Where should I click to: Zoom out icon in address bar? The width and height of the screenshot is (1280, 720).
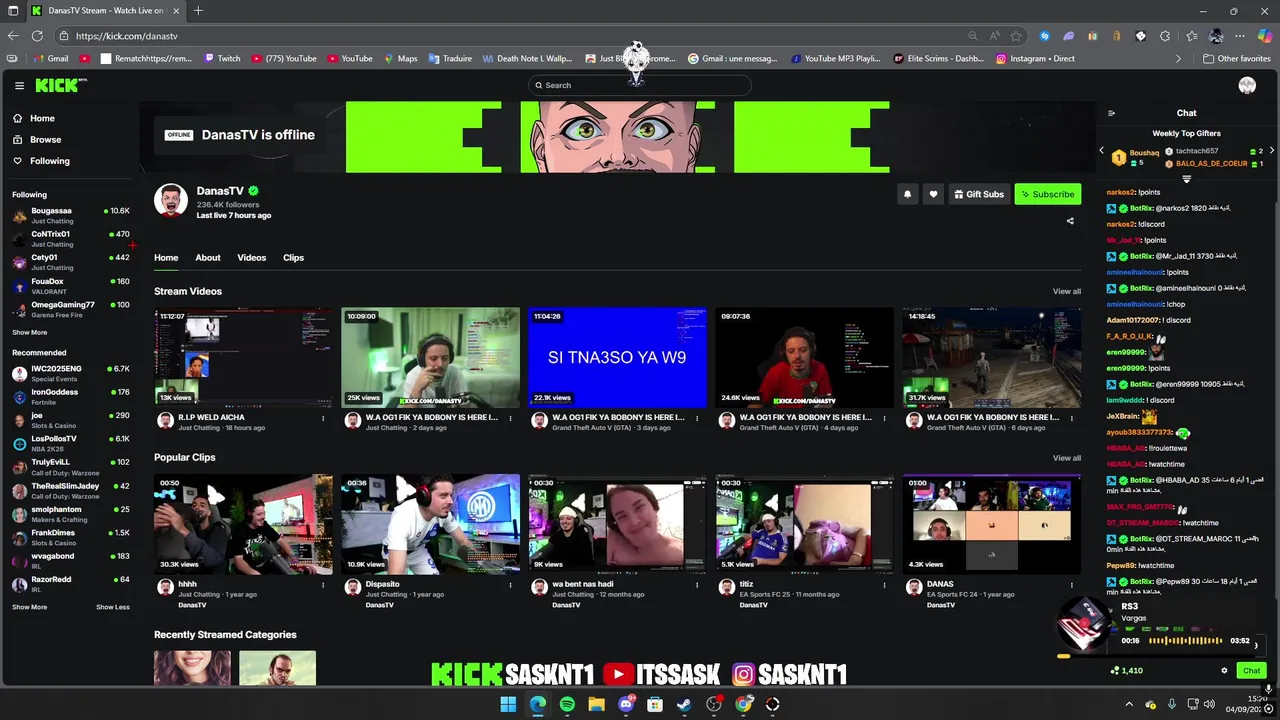[972, 36]
